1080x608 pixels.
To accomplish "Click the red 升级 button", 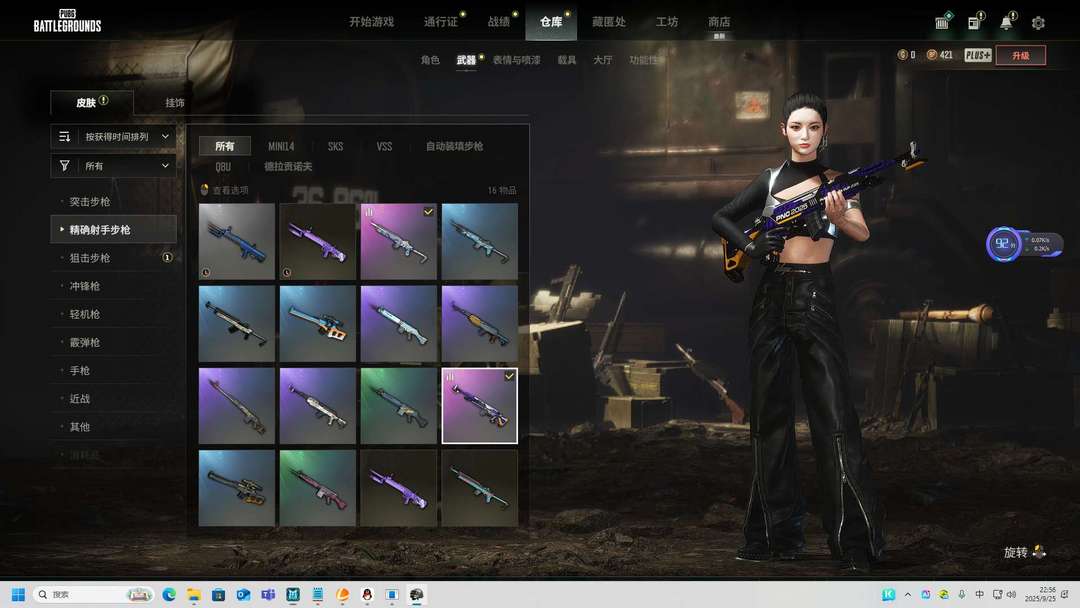I will tap(1021, 55).
